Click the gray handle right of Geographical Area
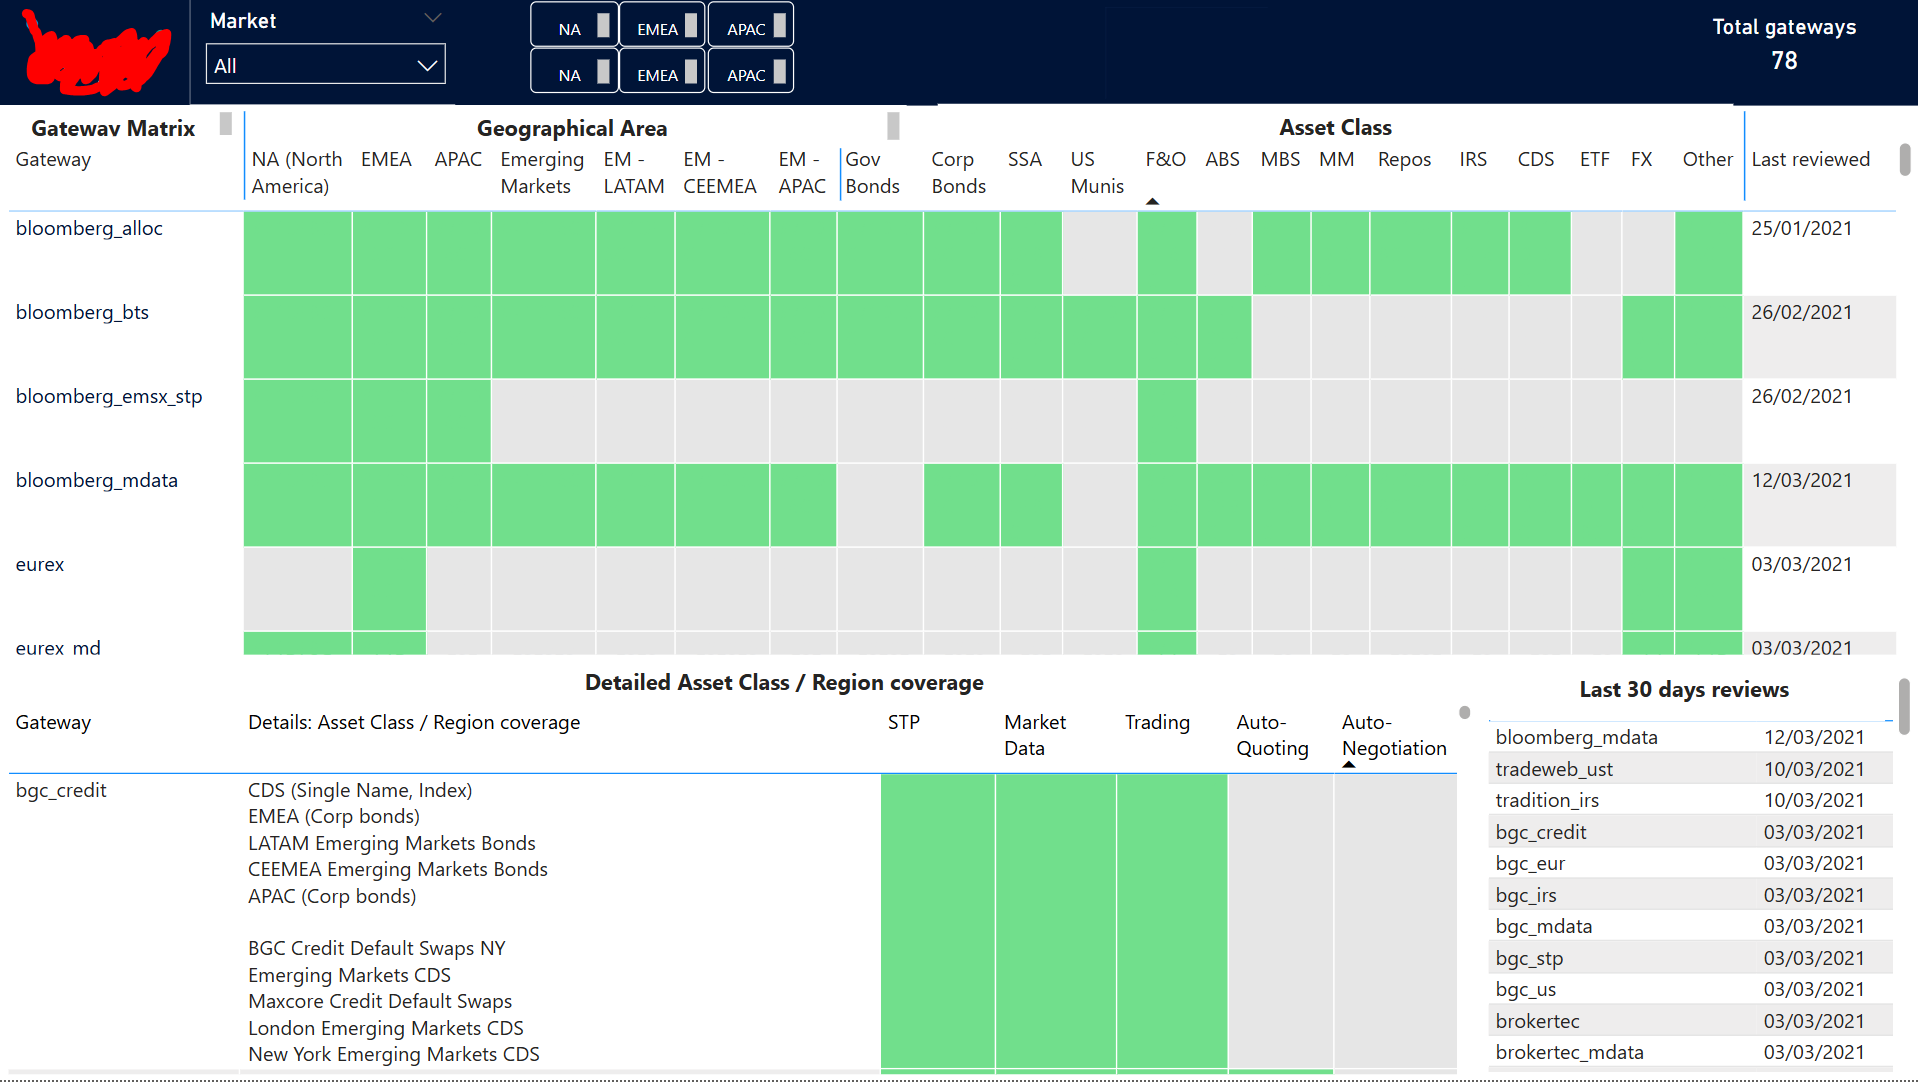The height and width of the screenshot is (1083, 1918). point(893,126)
